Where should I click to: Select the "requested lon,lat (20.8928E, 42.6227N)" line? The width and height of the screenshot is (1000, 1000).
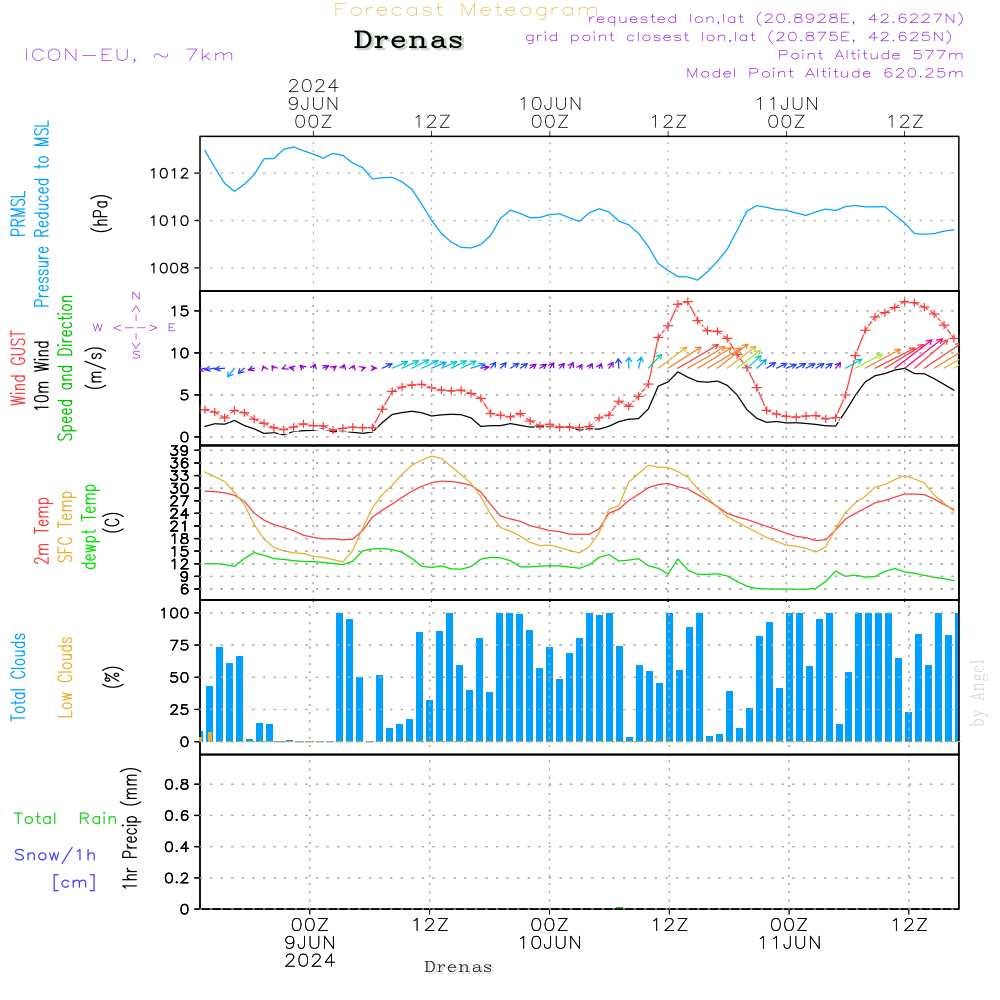[x=776, y=18]
